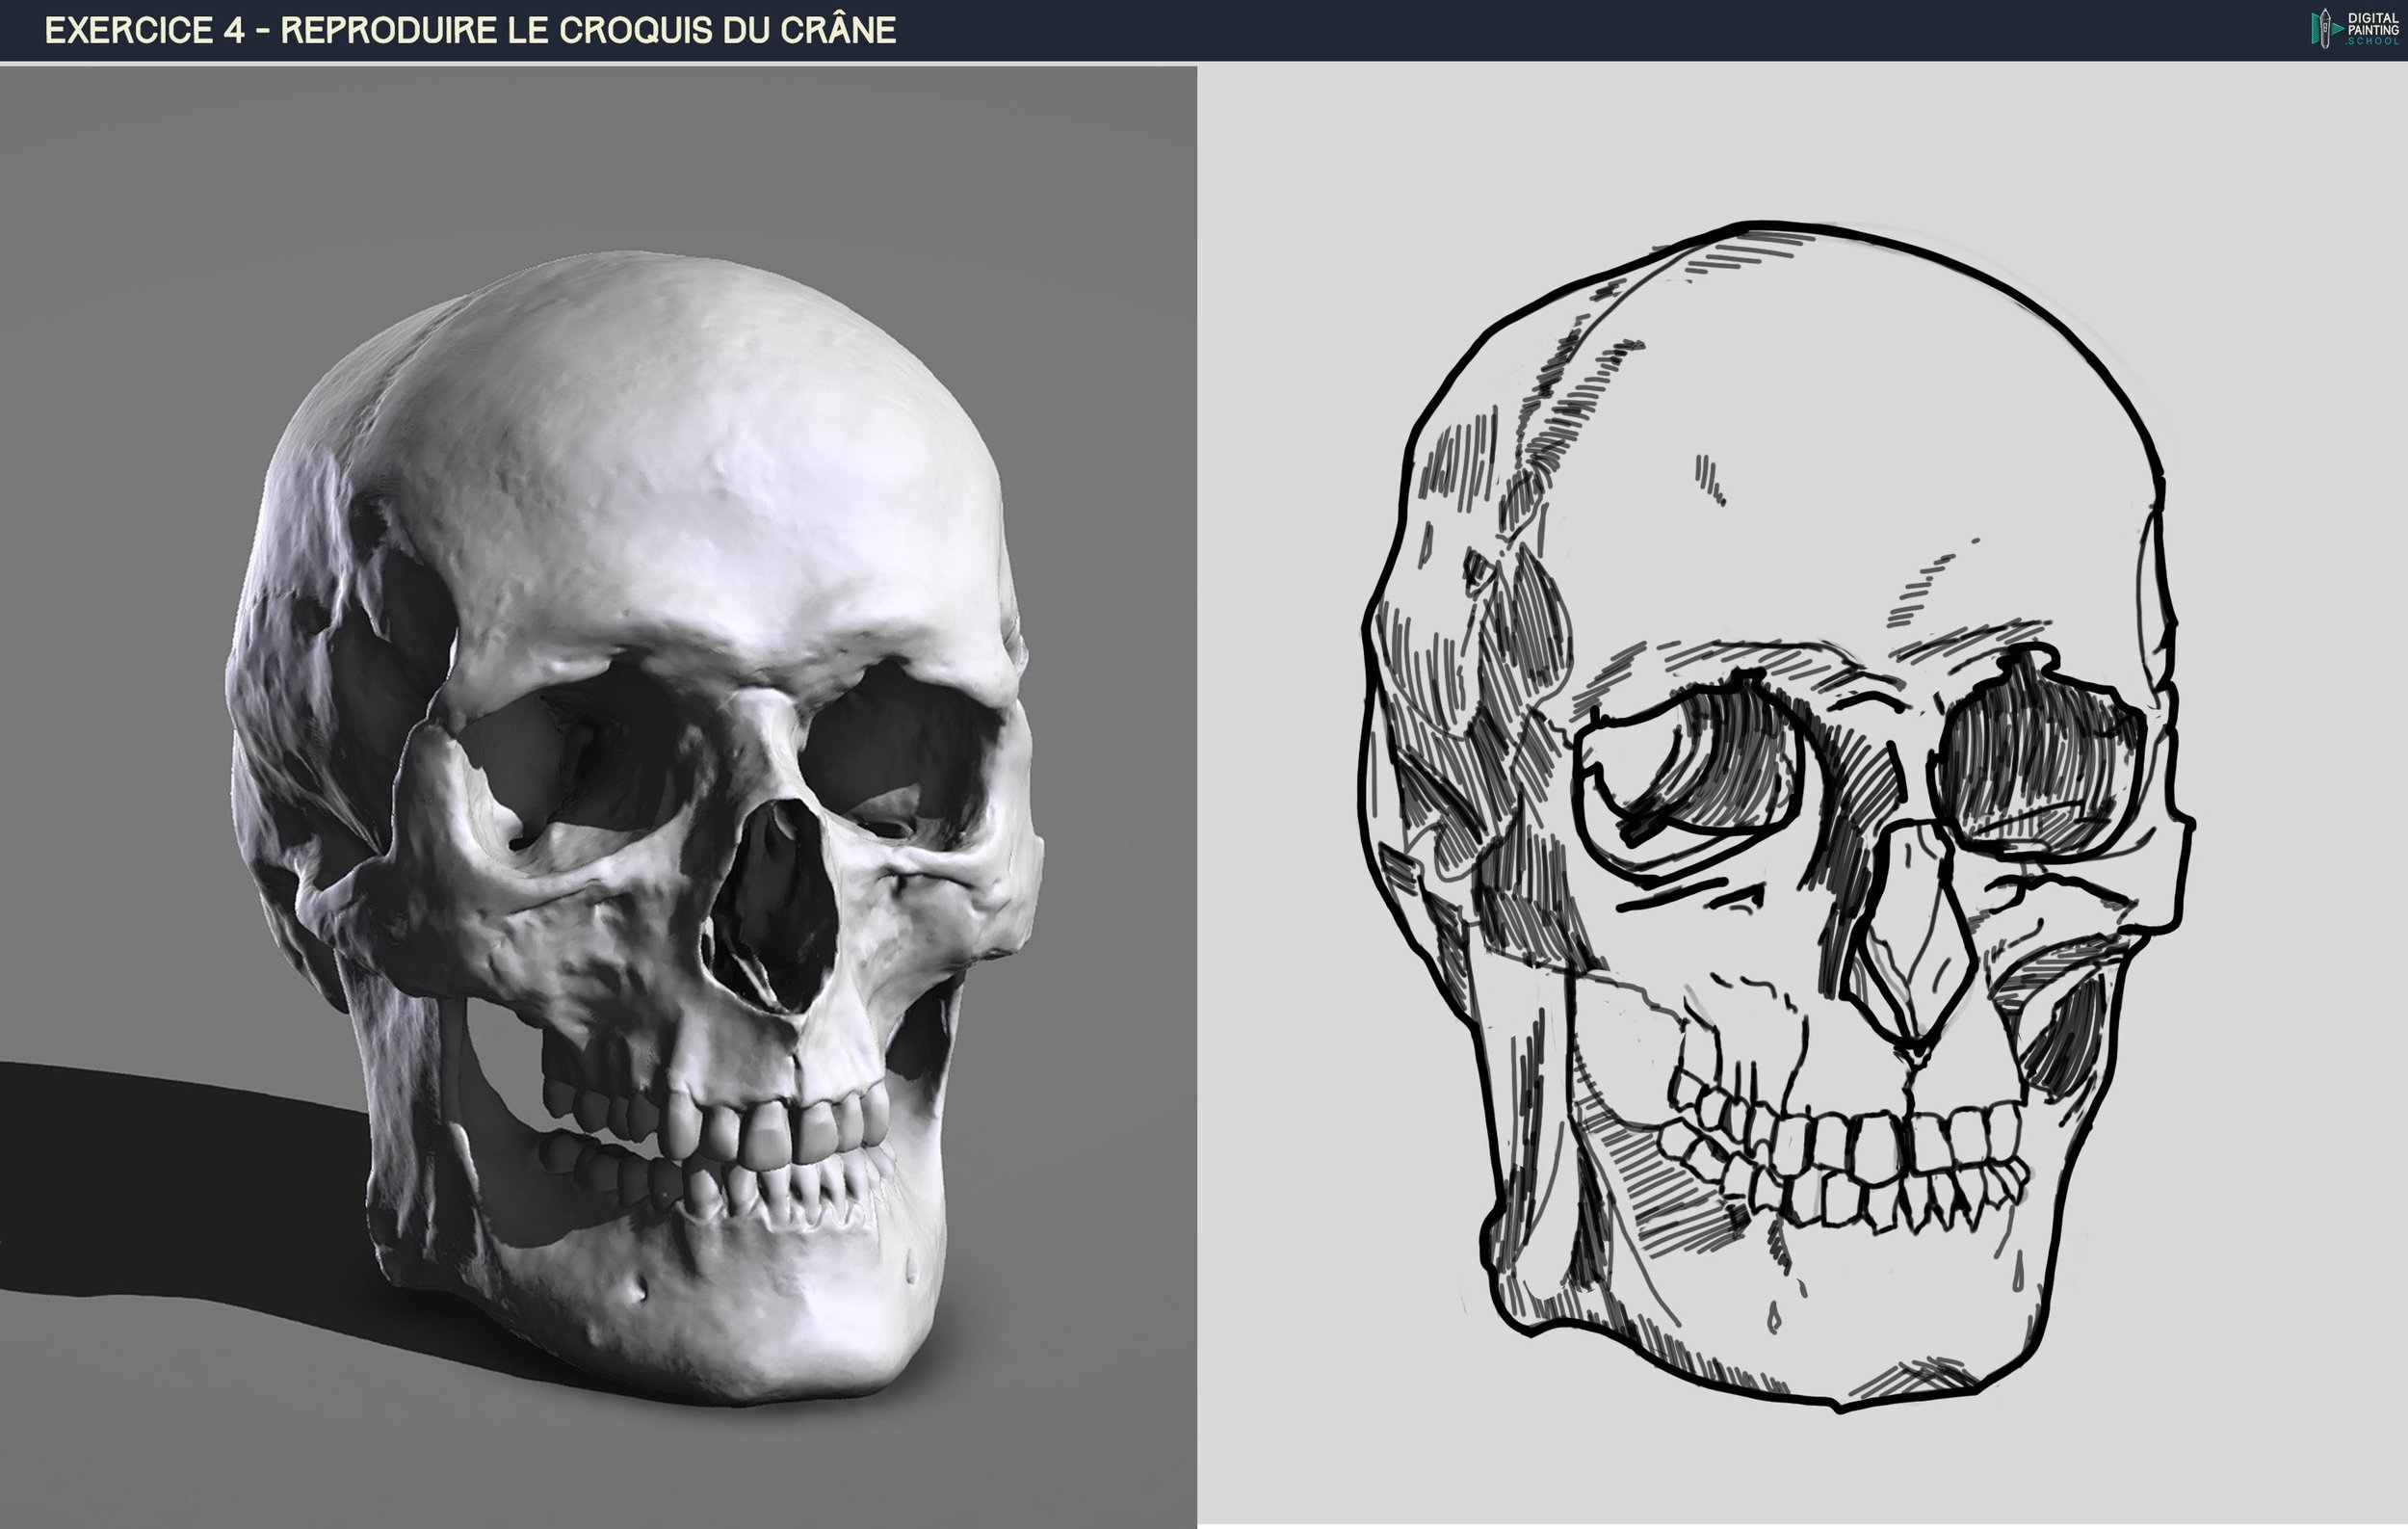Click the 'REPRODUIRE' word in the title
The image size is (2408, 1529).
click(389, 30)
